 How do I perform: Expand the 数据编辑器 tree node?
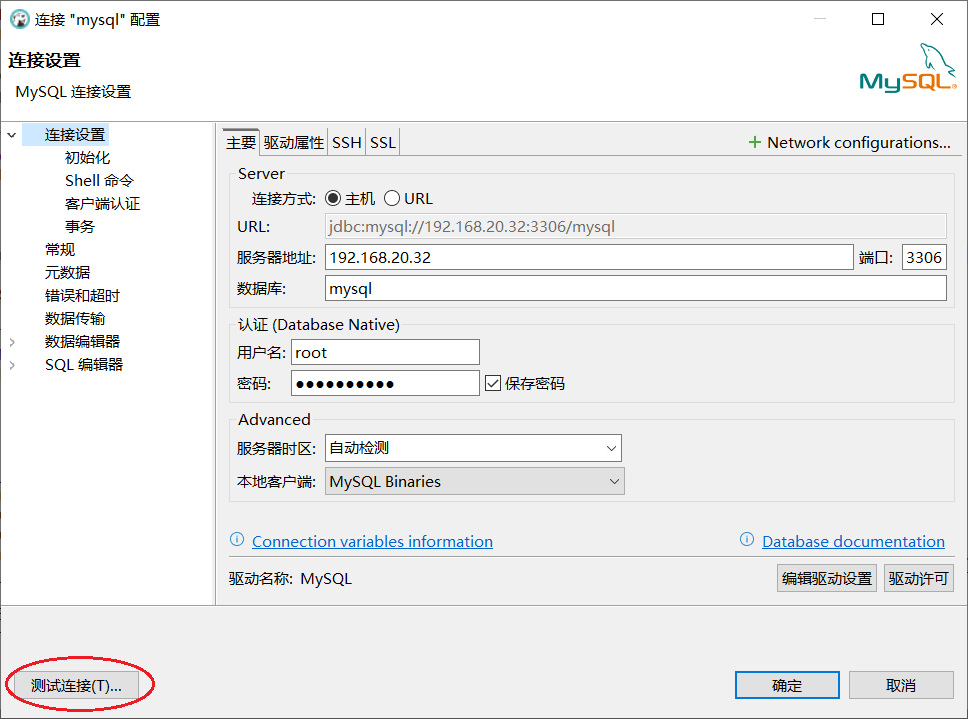pyautogui.click(x=12, y=342)
